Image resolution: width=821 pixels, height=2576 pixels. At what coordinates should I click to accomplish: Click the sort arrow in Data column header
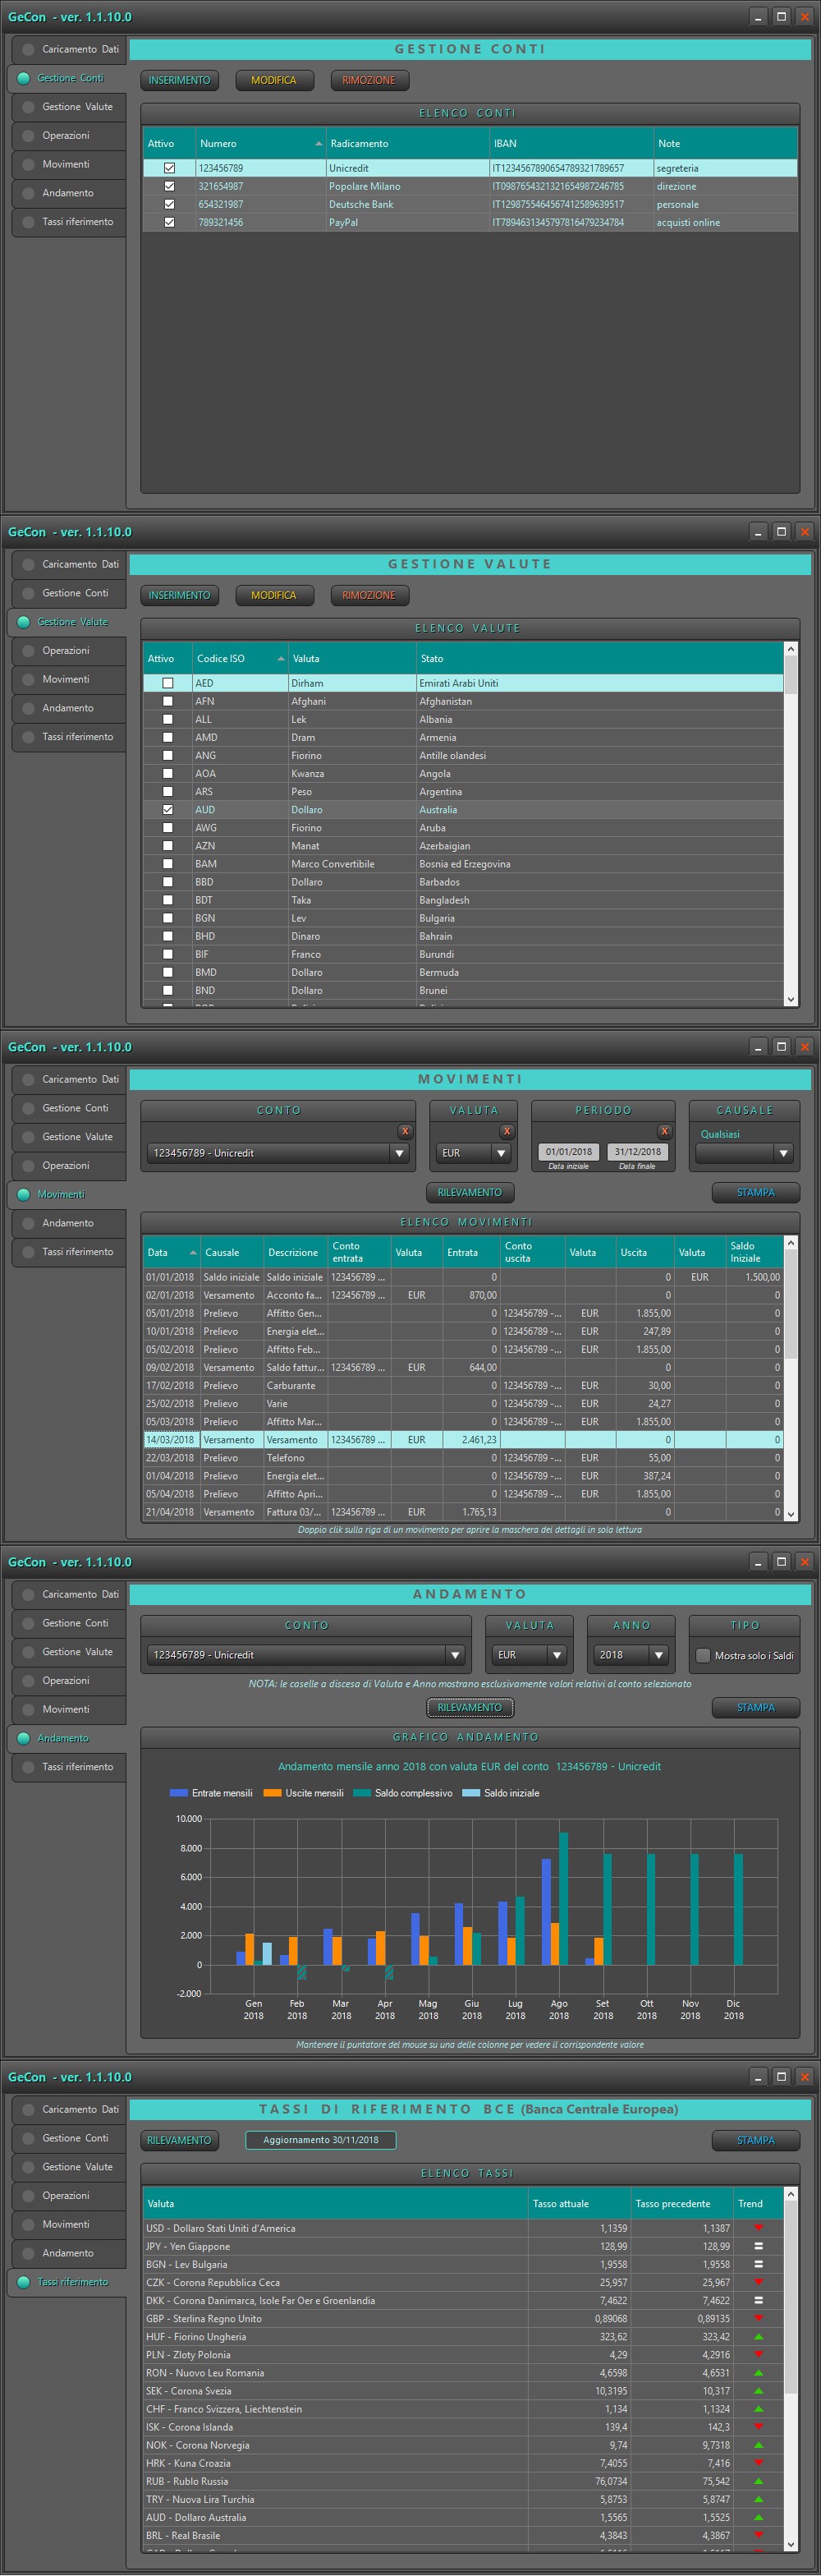coord(193,1253)
